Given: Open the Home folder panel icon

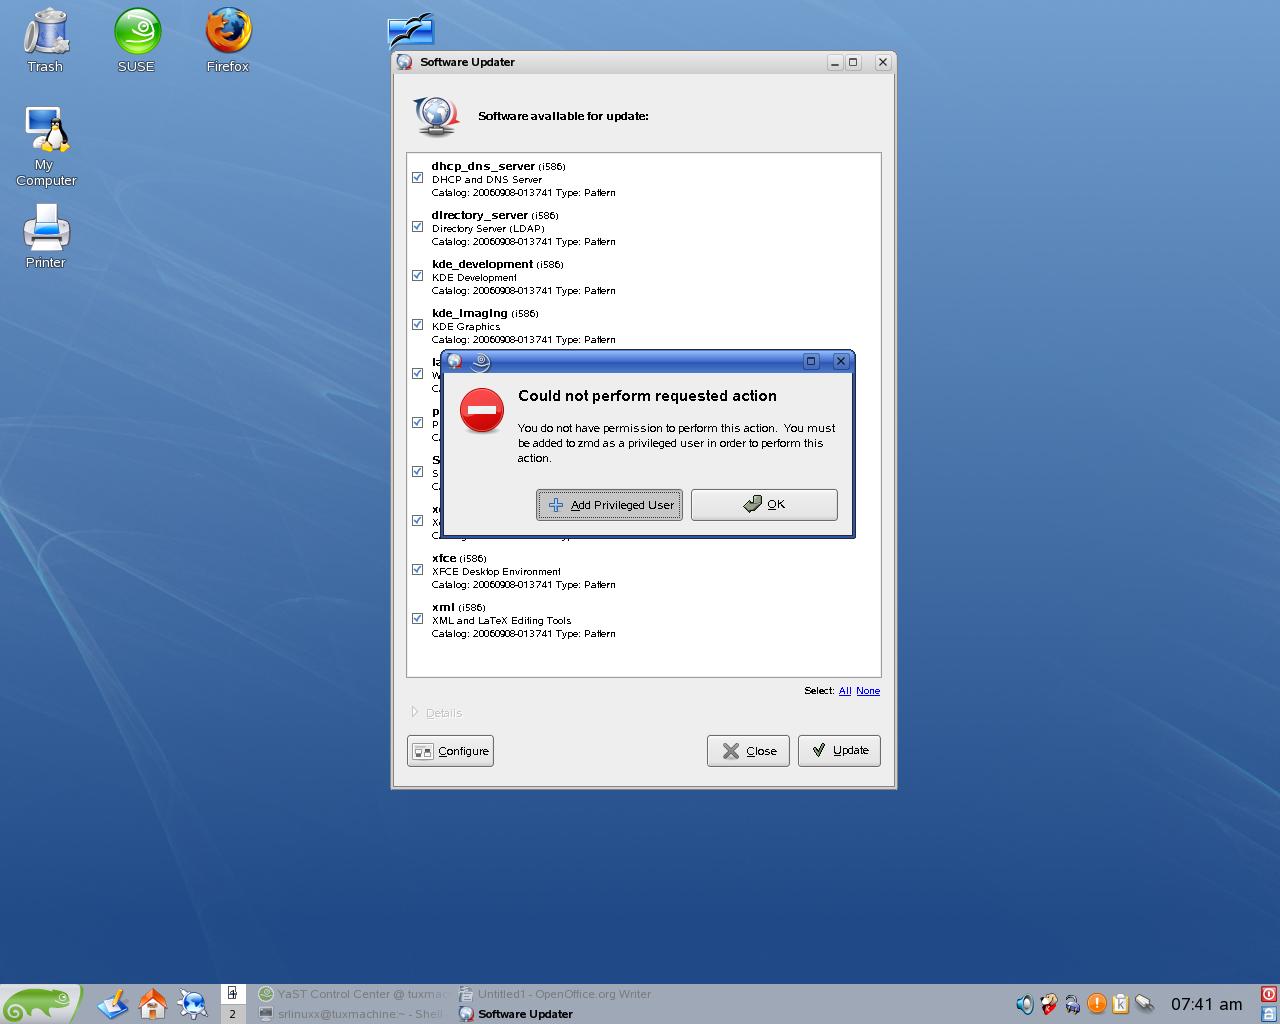Looking at the screenshot, I should [153, 1003].
